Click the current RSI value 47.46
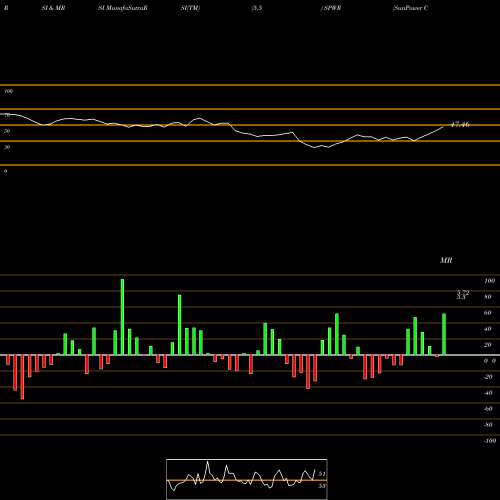 (x=460, y=125)
